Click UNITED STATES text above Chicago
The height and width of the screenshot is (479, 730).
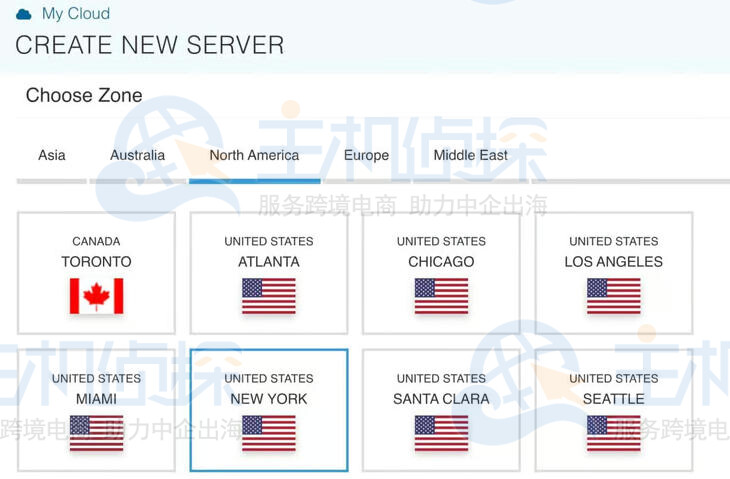tap(441, 241)
